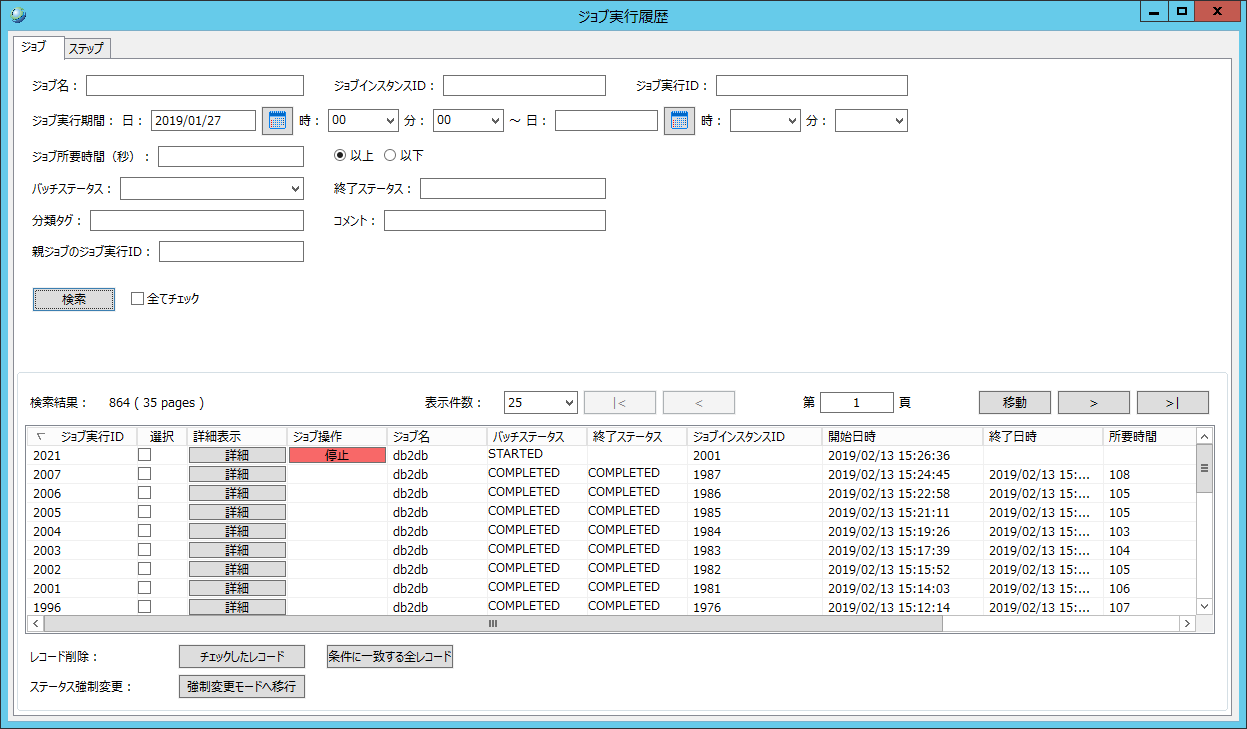
Task: Go to next page of results
Action: [1093, 402]
